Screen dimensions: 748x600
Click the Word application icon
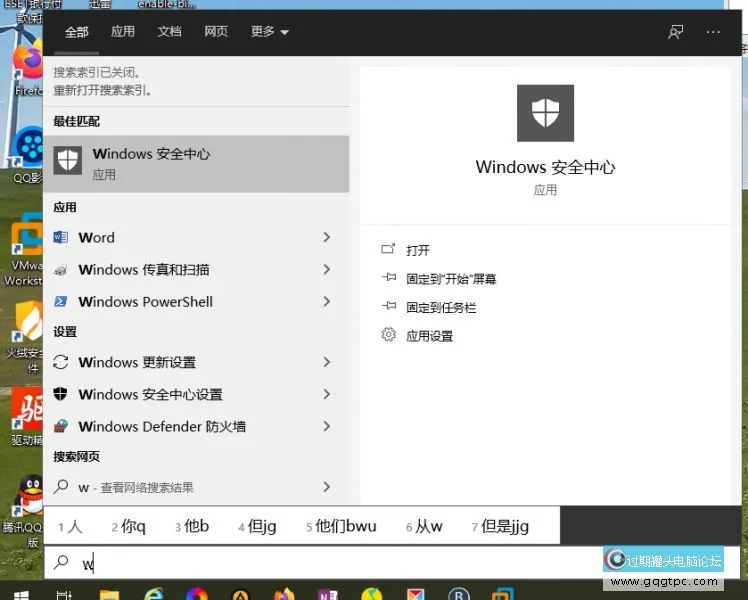click(x=61, y=237)
